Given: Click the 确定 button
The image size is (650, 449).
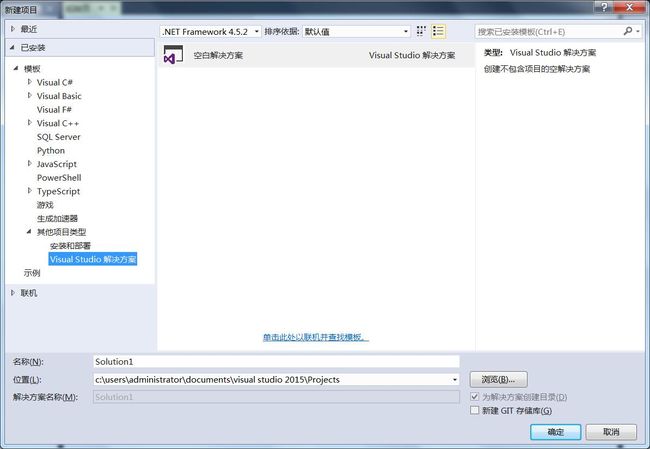Looking at the screenshot, I should (555, 432).
